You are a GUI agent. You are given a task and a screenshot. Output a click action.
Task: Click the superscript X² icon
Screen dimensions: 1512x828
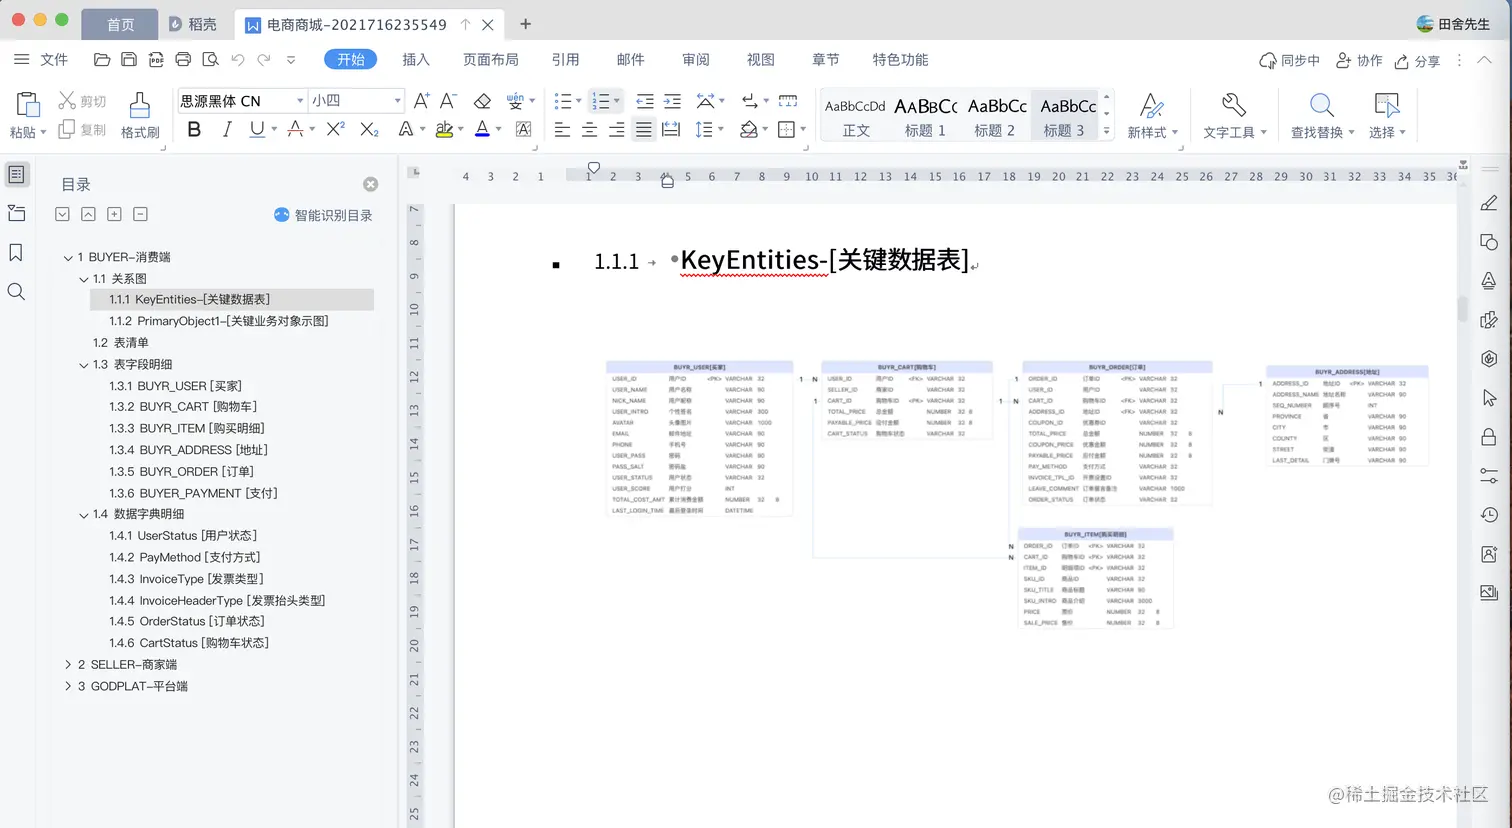pyautogui.click(x=336, y=129)
